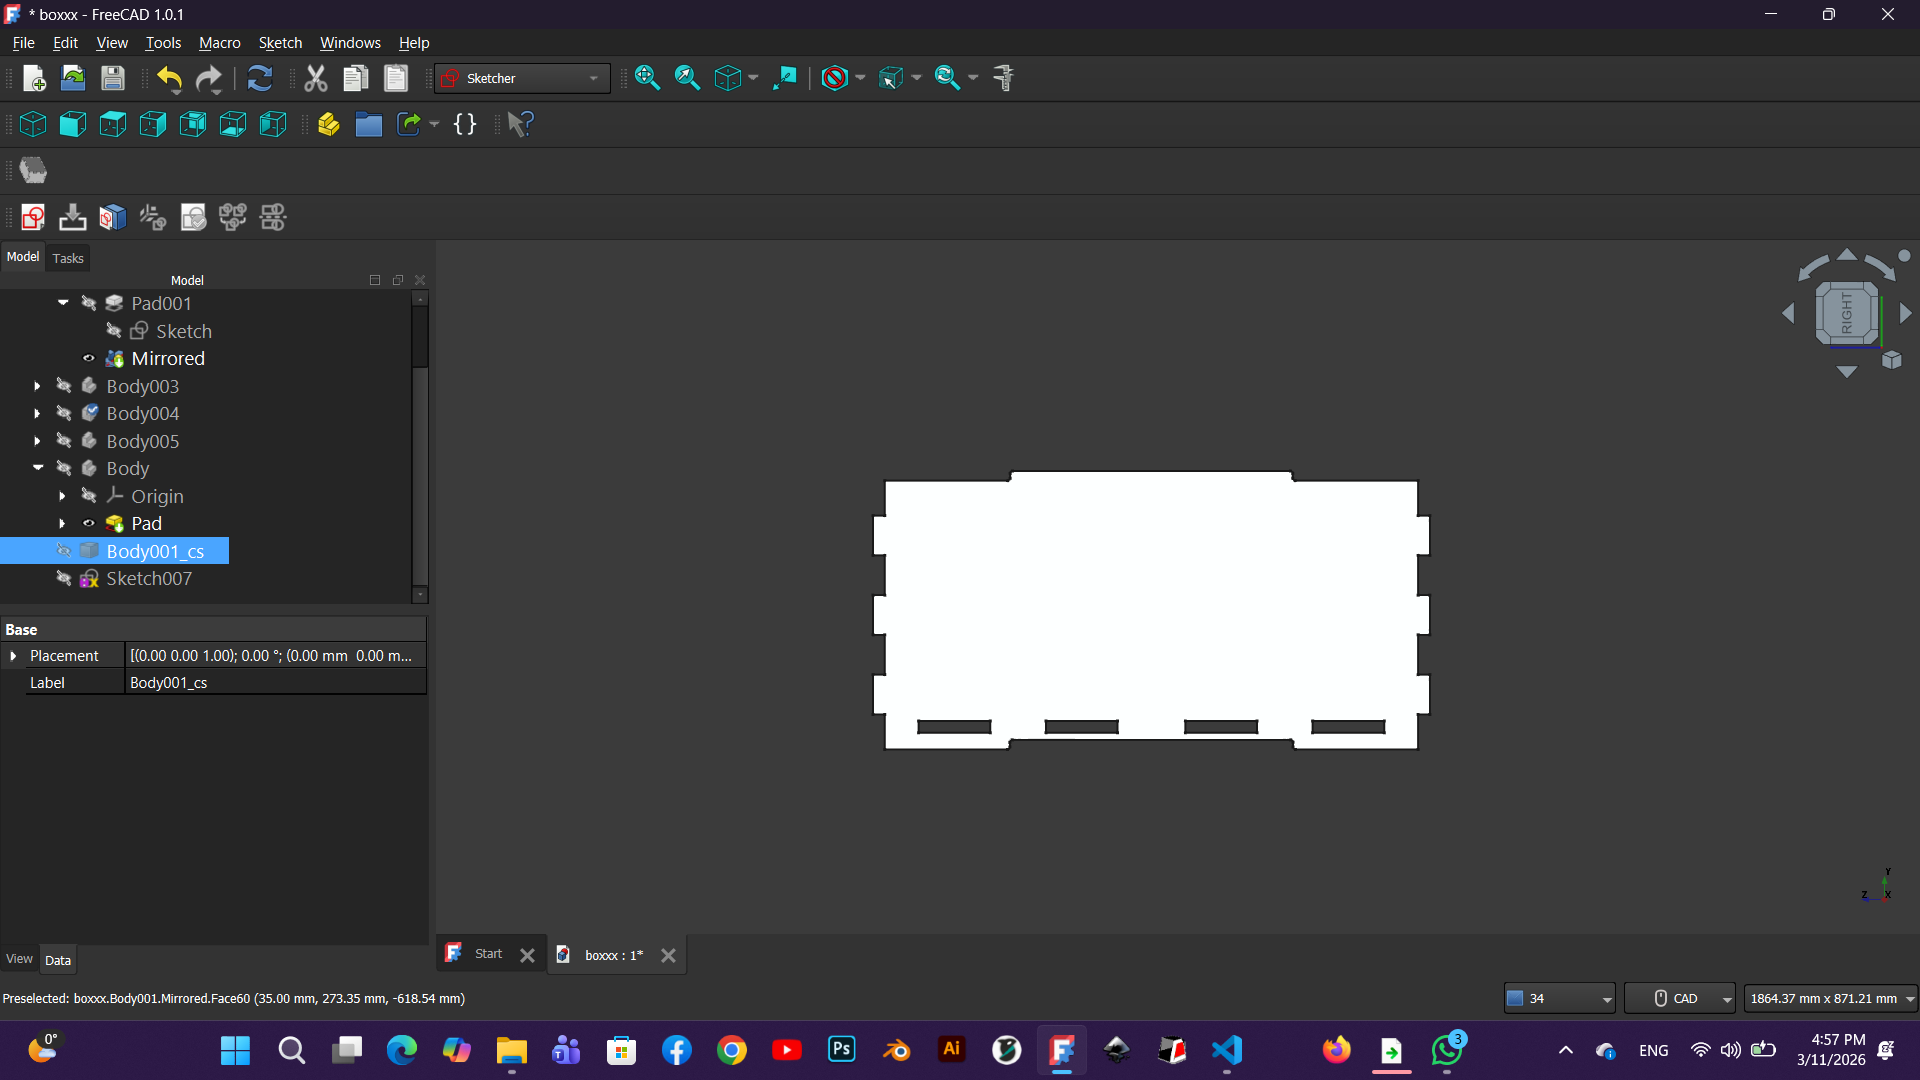Viewport: 1920px width, 1080px height.
Task: Open the Macro menu
Action: [x=219, y=43]
